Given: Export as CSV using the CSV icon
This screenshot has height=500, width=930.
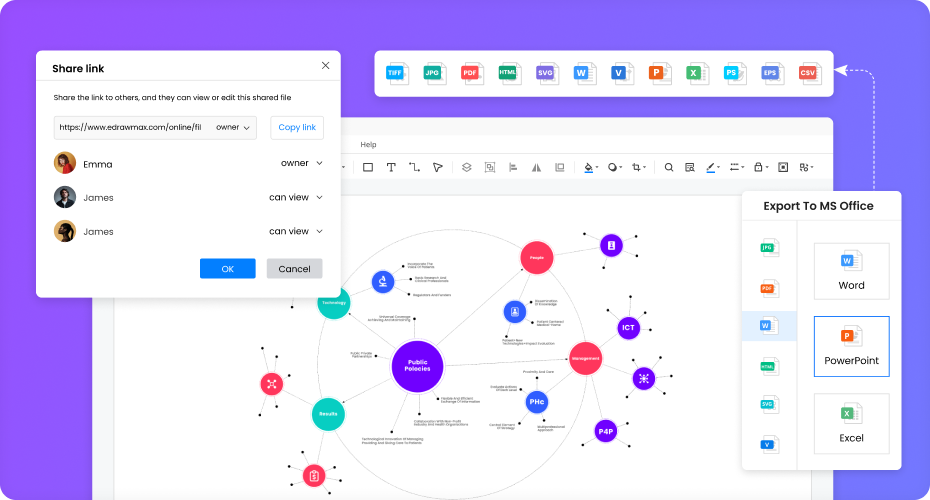Looking at the screenshot, I should pos(808,73).
